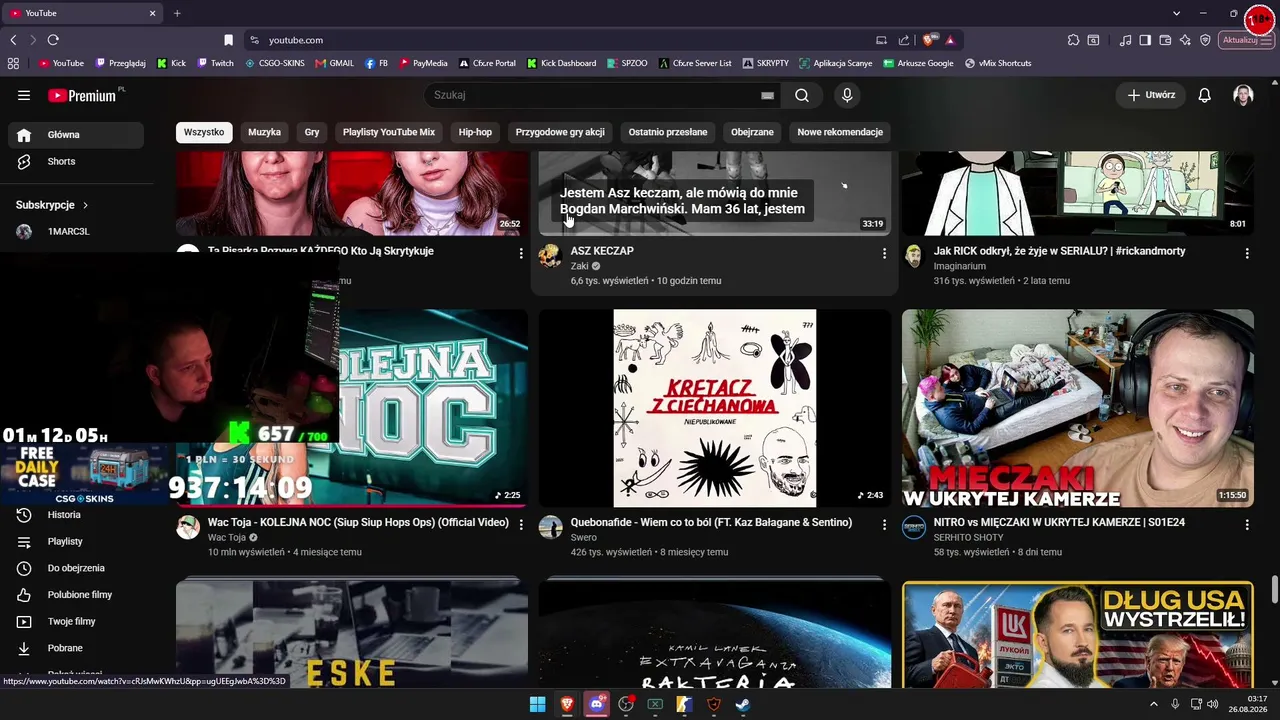The image size is (1280, 720).
Task: Open options for ASZ KECZAP video
Action: [x=884, y=254]
